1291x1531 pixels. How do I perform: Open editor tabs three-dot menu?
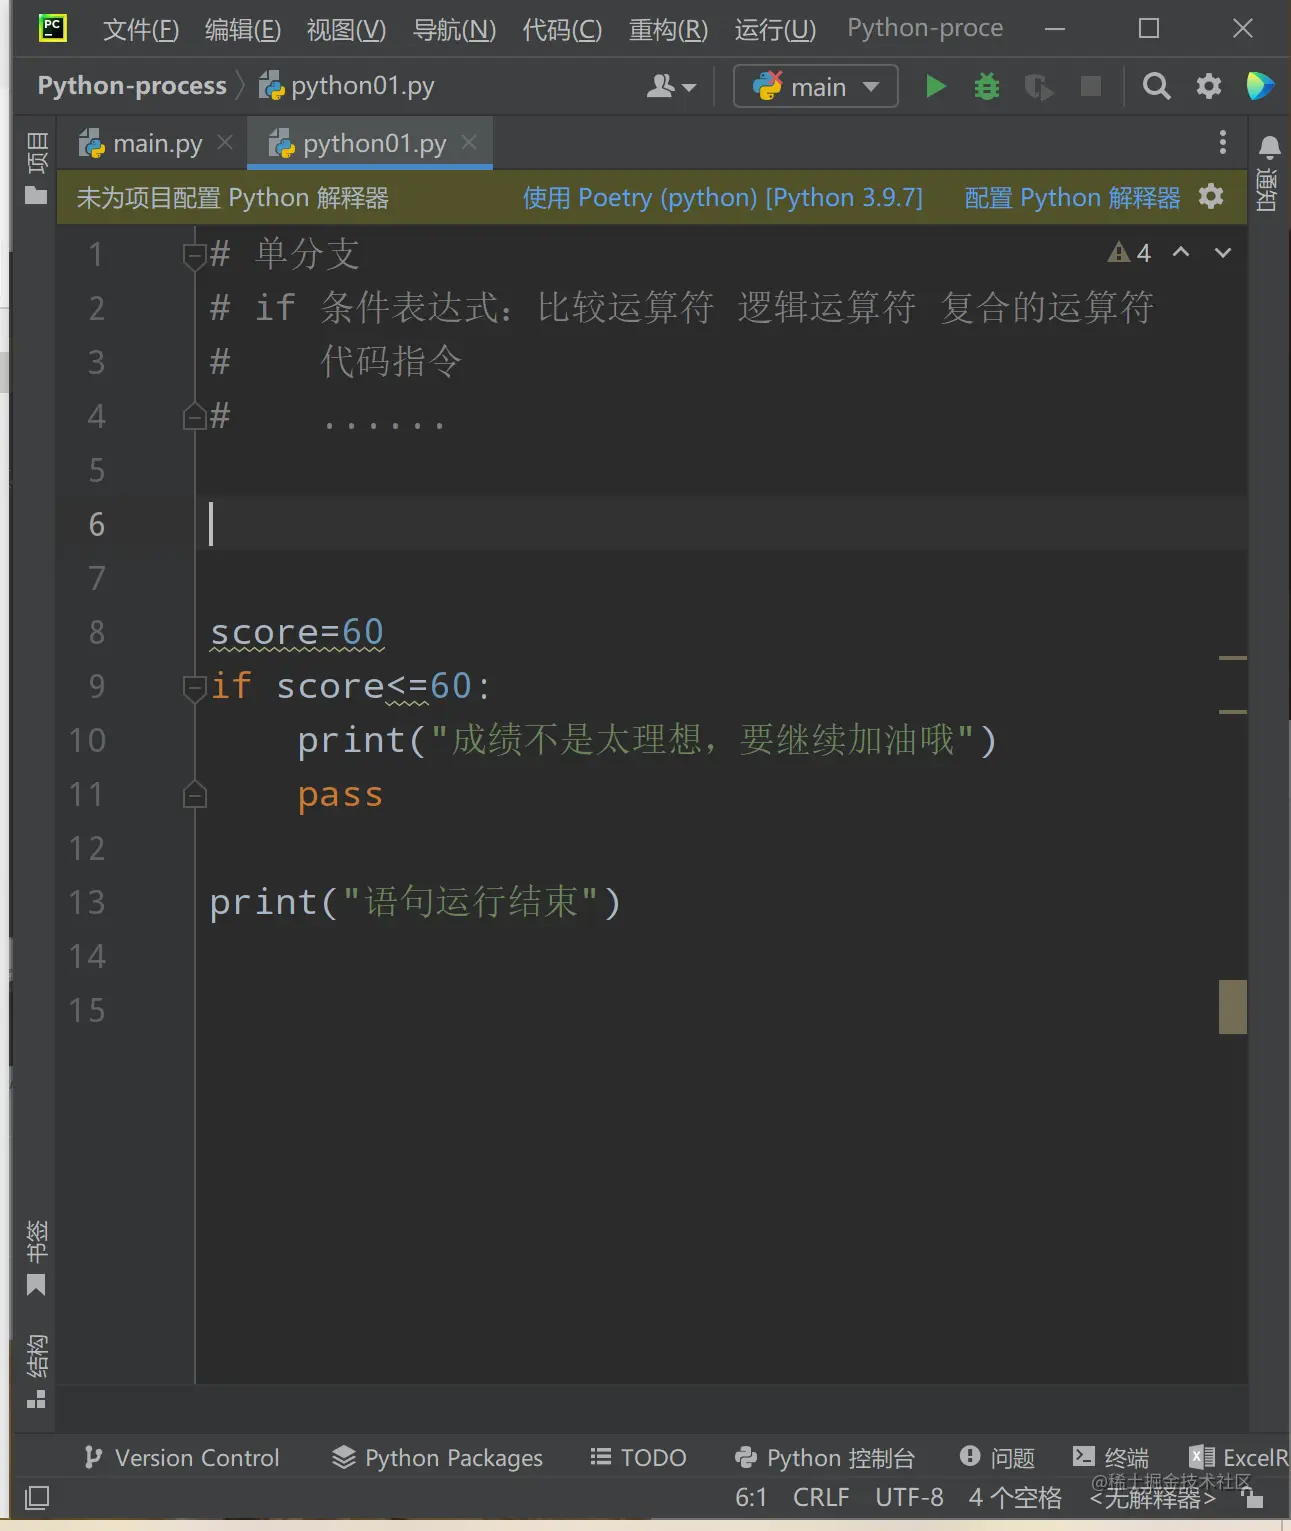pyautogui.click(x=1222, y=143)
